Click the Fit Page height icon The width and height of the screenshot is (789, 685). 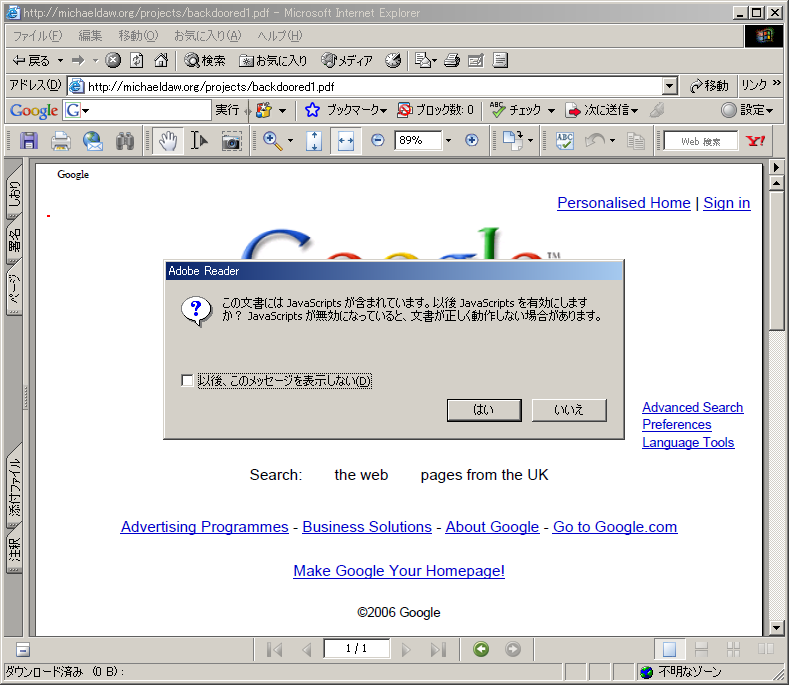(314, 140)
